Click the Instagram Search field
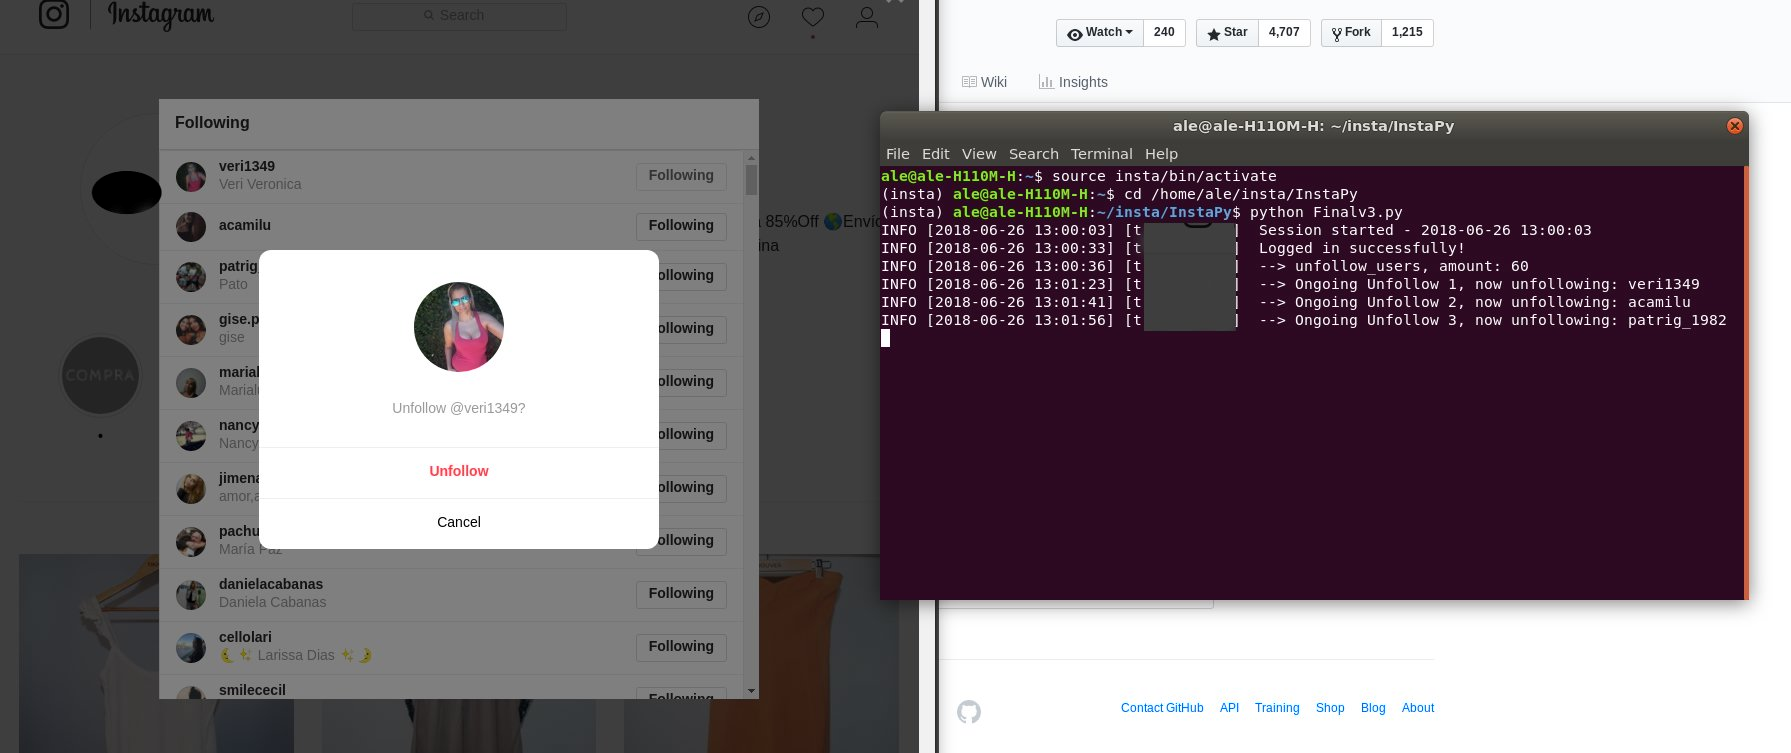Image resolution: width=1791 pixels, height=753 pixels. point(459,15)
